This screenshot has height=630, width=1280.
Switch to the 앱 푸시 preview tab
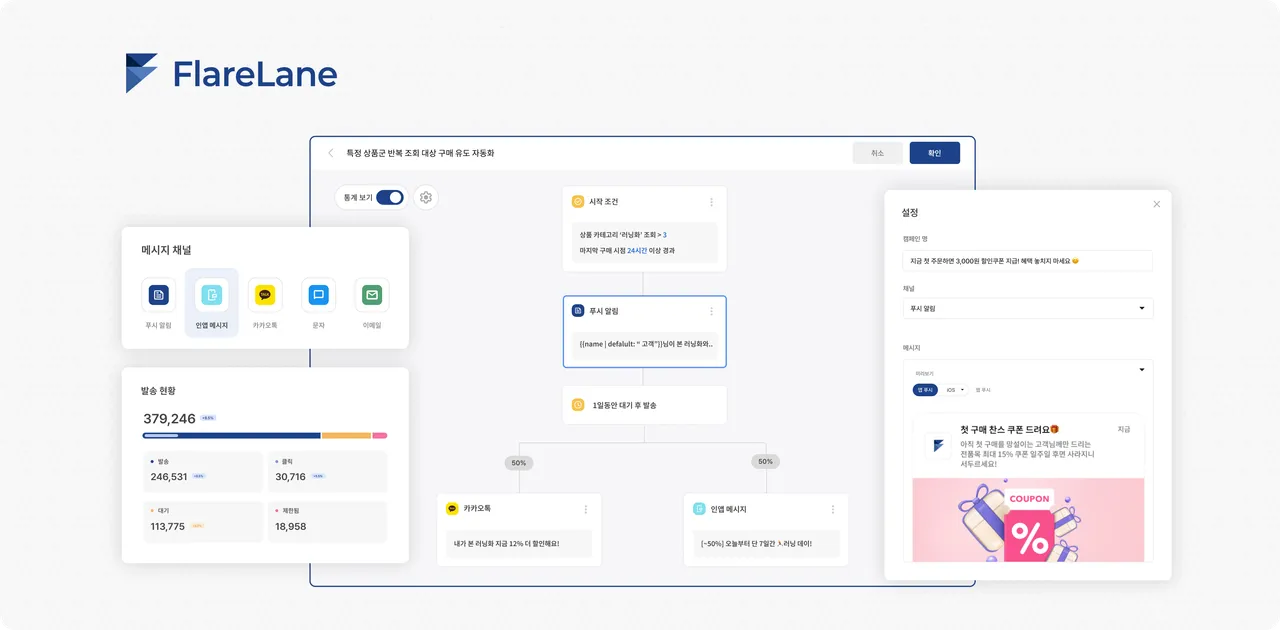[925, 390]
